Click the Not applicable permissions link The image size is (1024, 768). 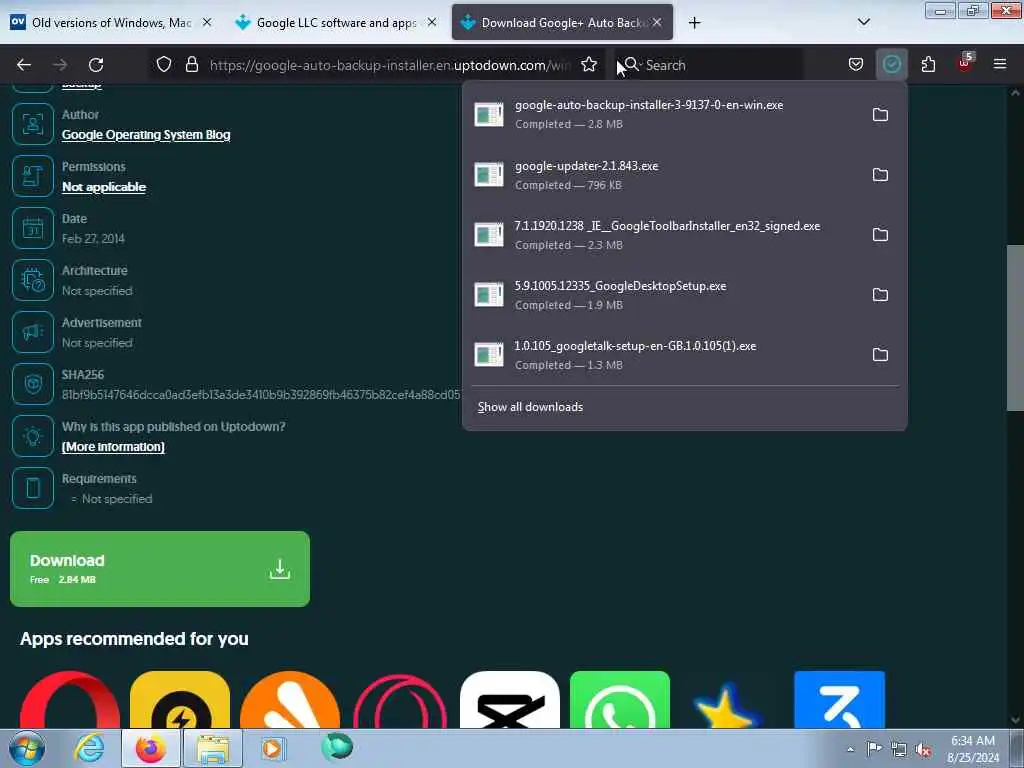(104, 187)
